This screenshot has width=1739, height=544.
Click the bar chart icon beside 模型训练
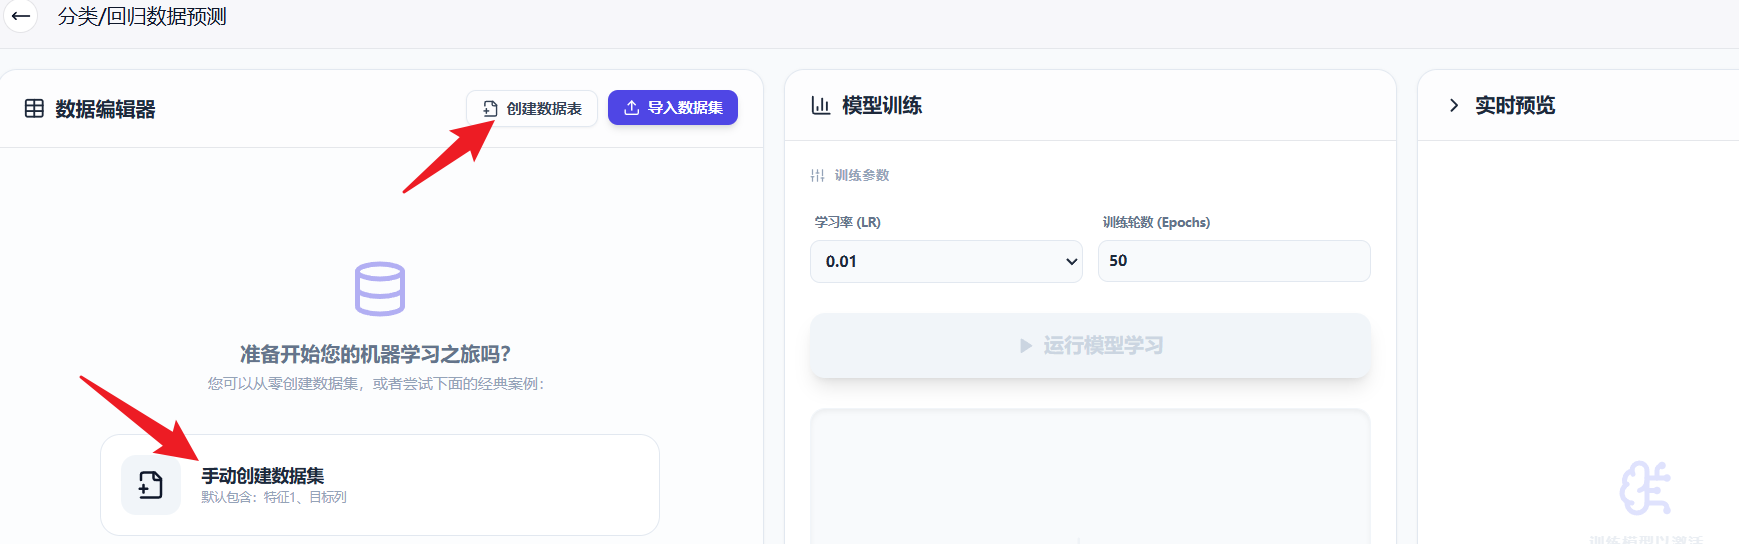coord(820,105)
